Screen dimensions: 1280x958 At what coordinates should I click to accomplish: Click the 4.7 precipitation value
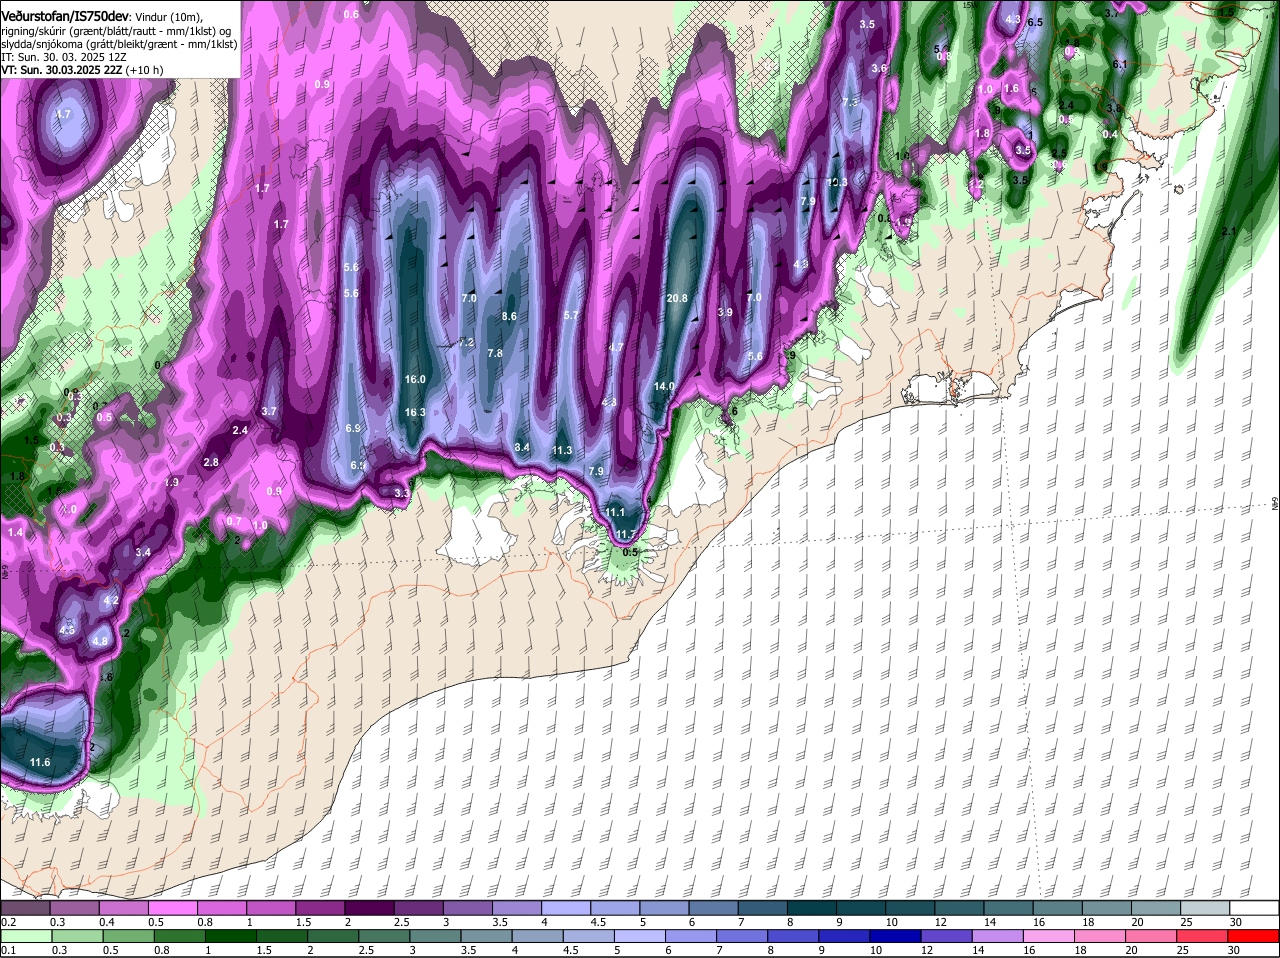616,347
